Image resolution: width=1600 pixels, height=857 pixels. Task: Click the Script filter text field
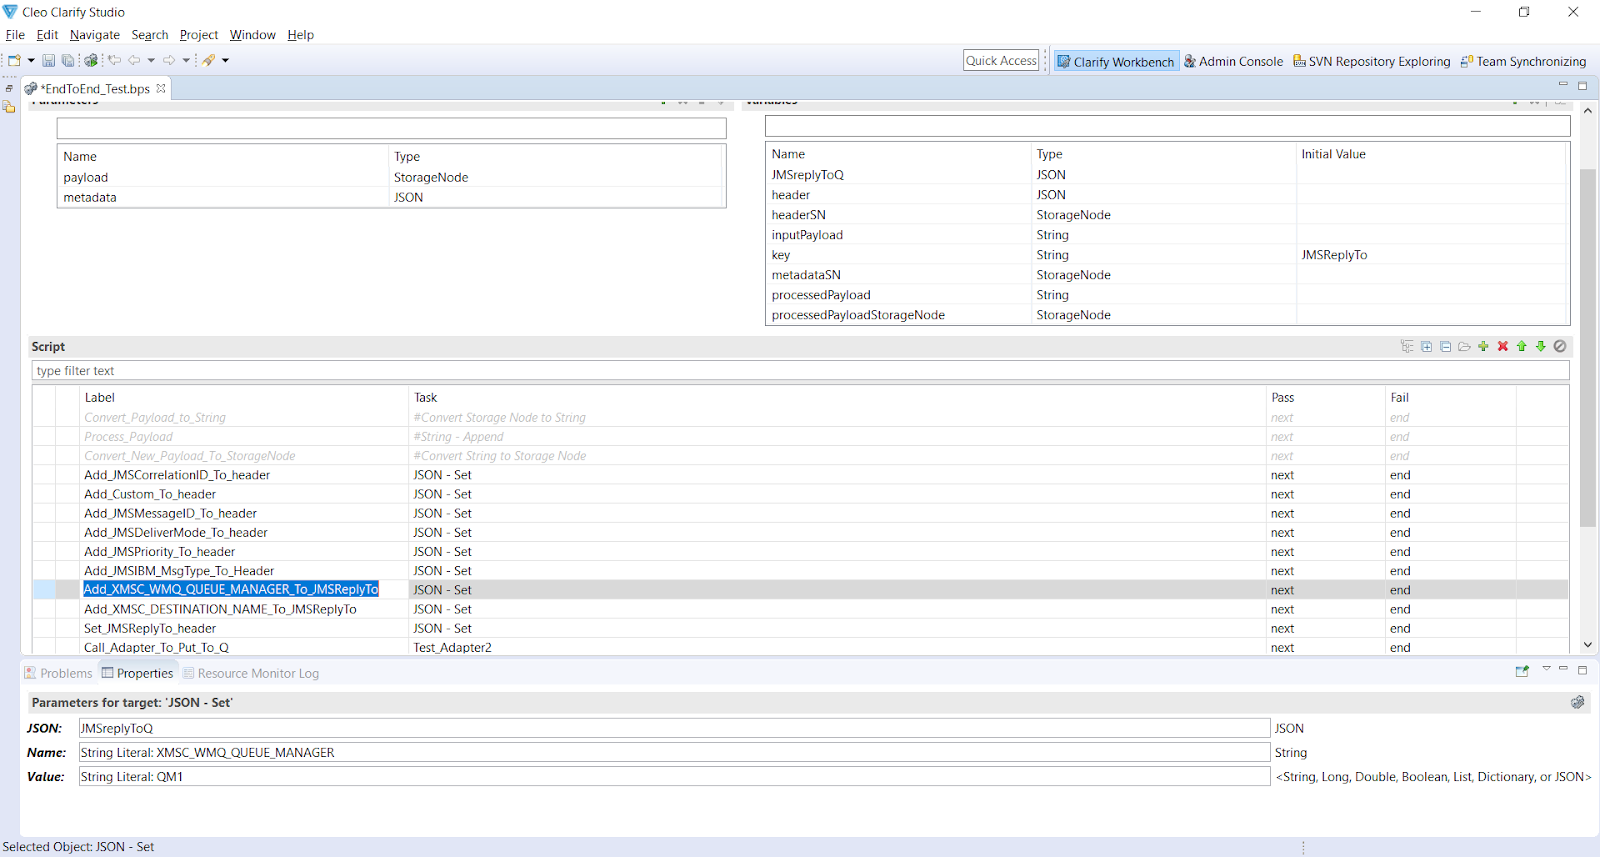(x=800, y=371)
